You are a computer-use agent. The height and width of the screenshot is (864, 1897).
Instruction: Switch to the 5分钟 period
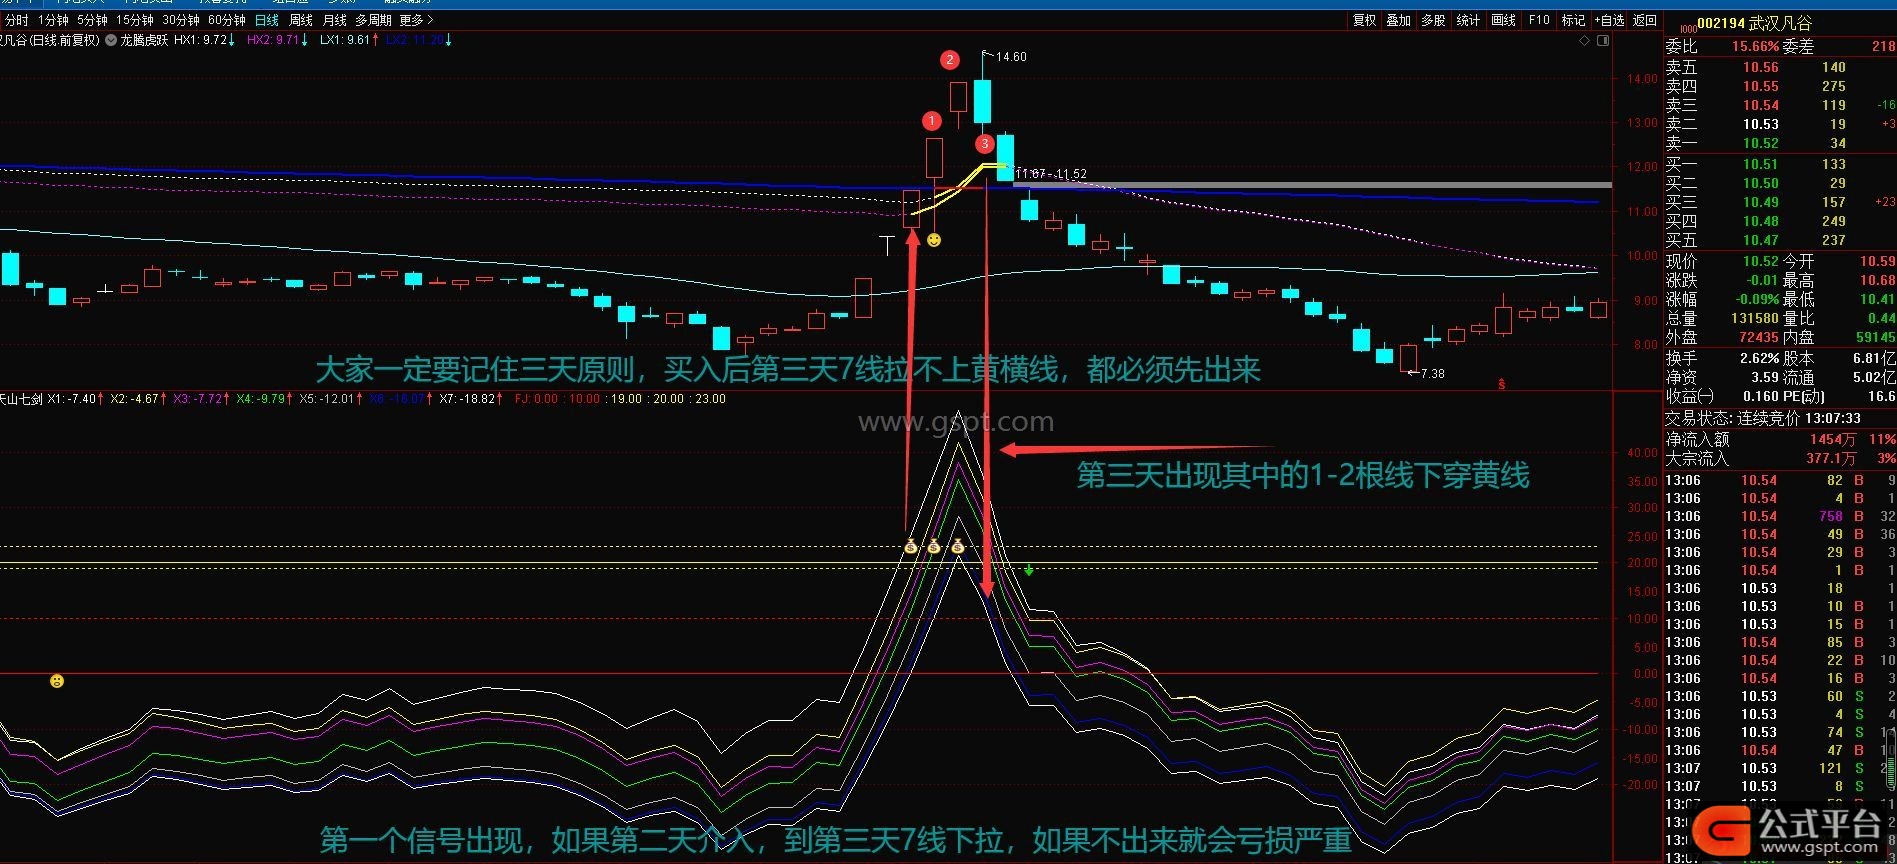pyautogui.click(x=91, y=20)
